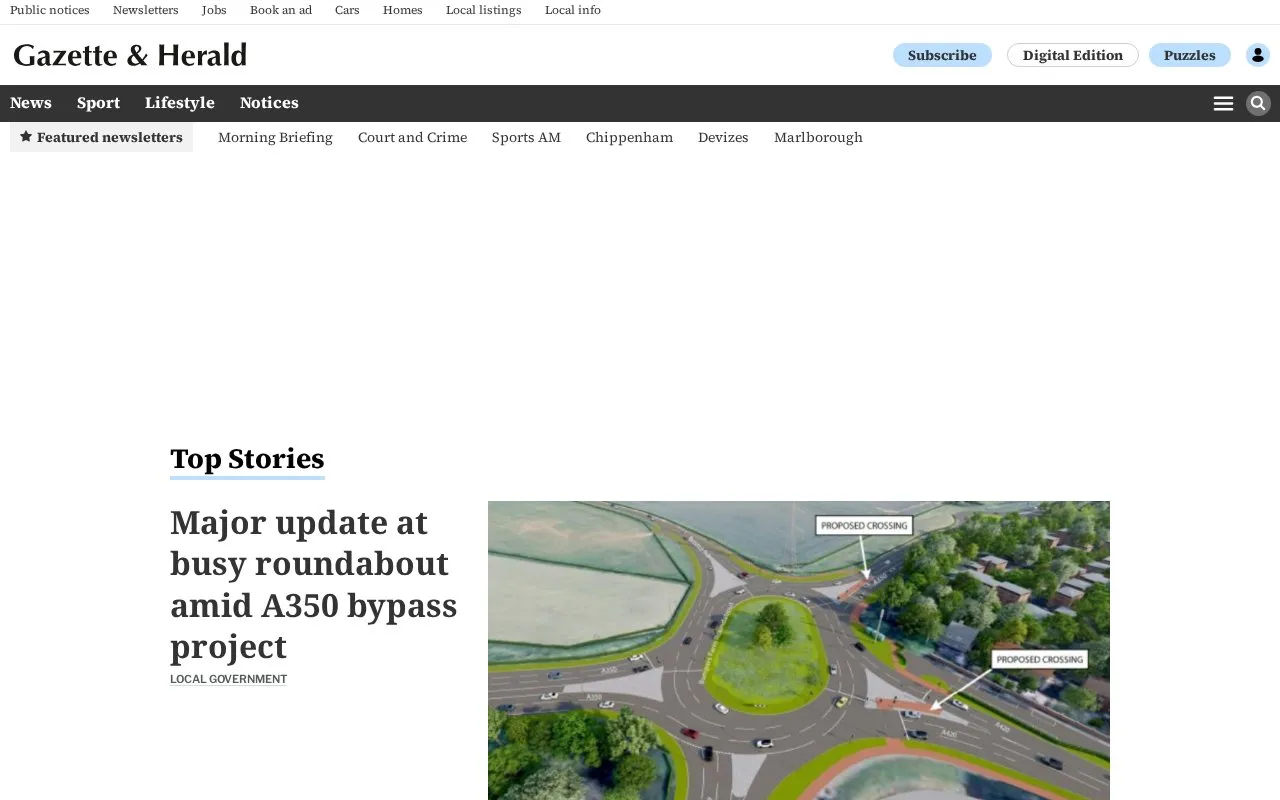Image resolution: width=1280 pixels, height=800 pixels.
Task: Click the Featured newsletters label
Action: [x=101, y=137]
